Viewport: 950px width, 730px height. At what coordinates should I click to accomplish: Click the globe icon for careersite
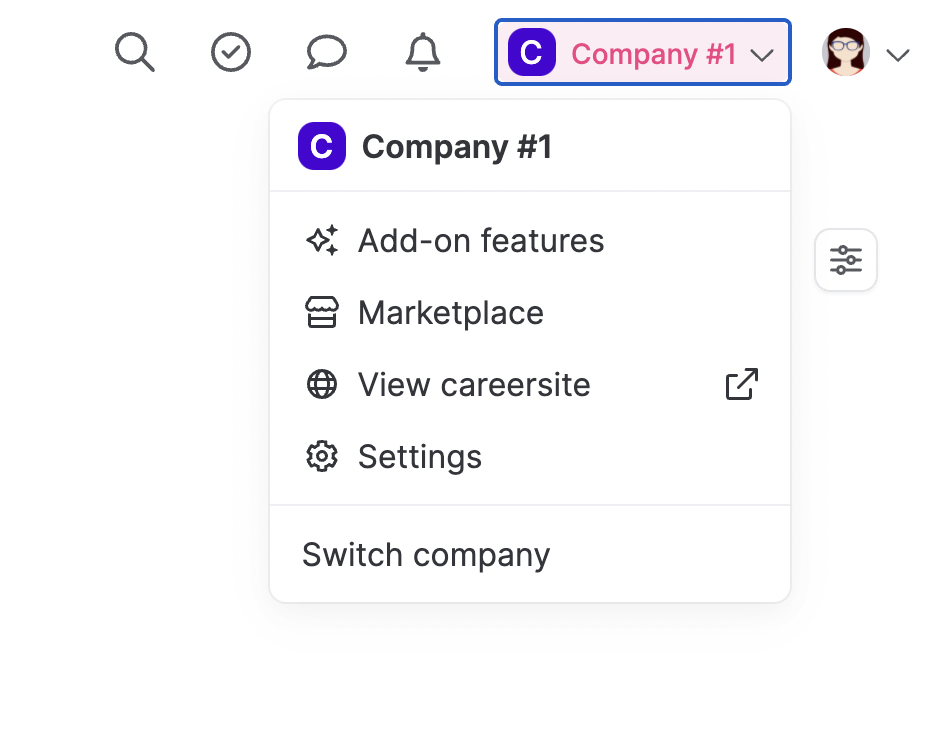(322, 385)
